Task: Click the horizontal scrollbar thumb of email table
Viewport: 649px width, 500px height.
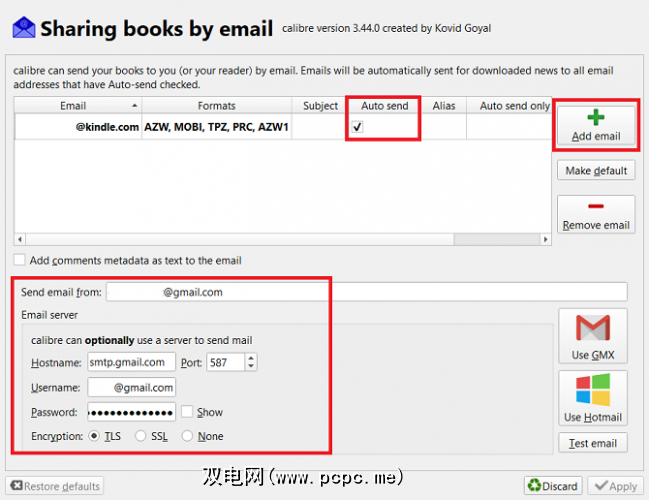Action: click(240, 239)
